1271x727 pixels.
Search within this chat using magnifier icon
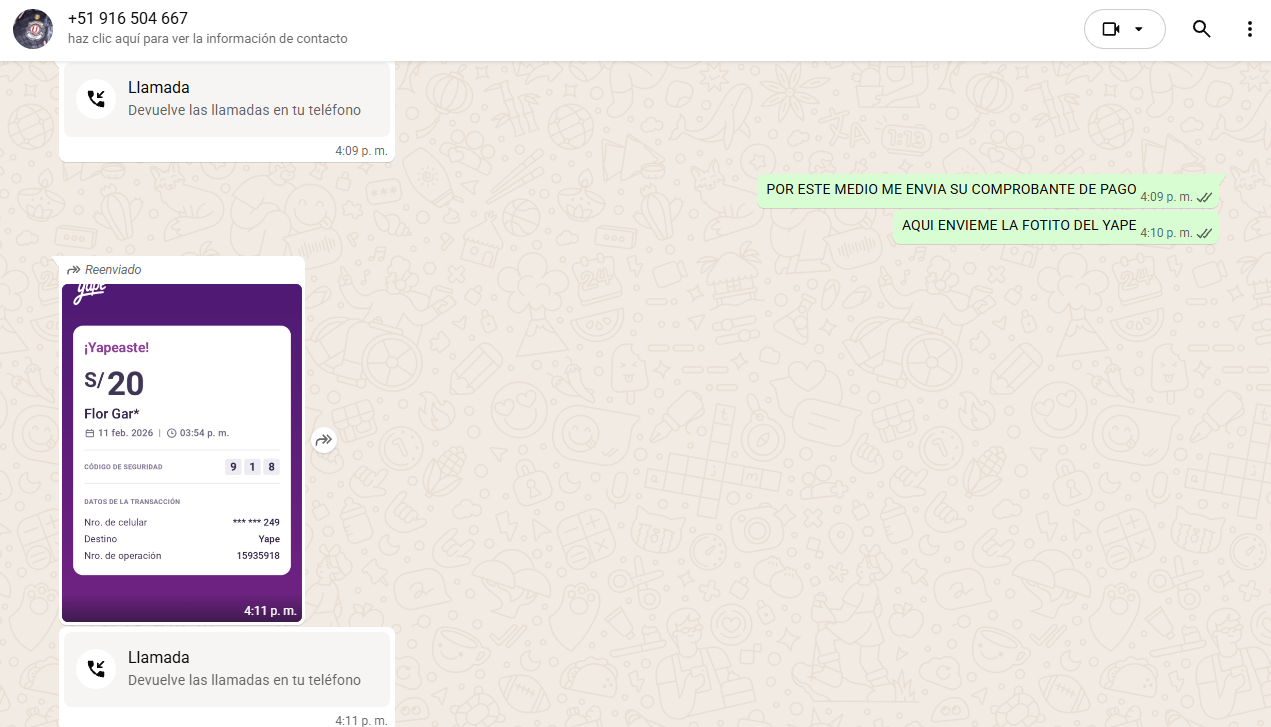coord(1201,29)
